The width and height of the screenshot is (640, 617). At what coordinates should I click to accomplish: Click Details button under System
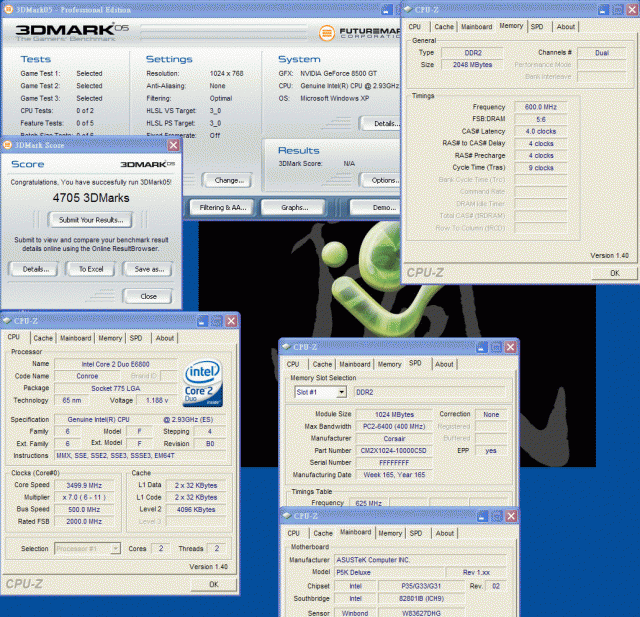(x=380, y=124)
